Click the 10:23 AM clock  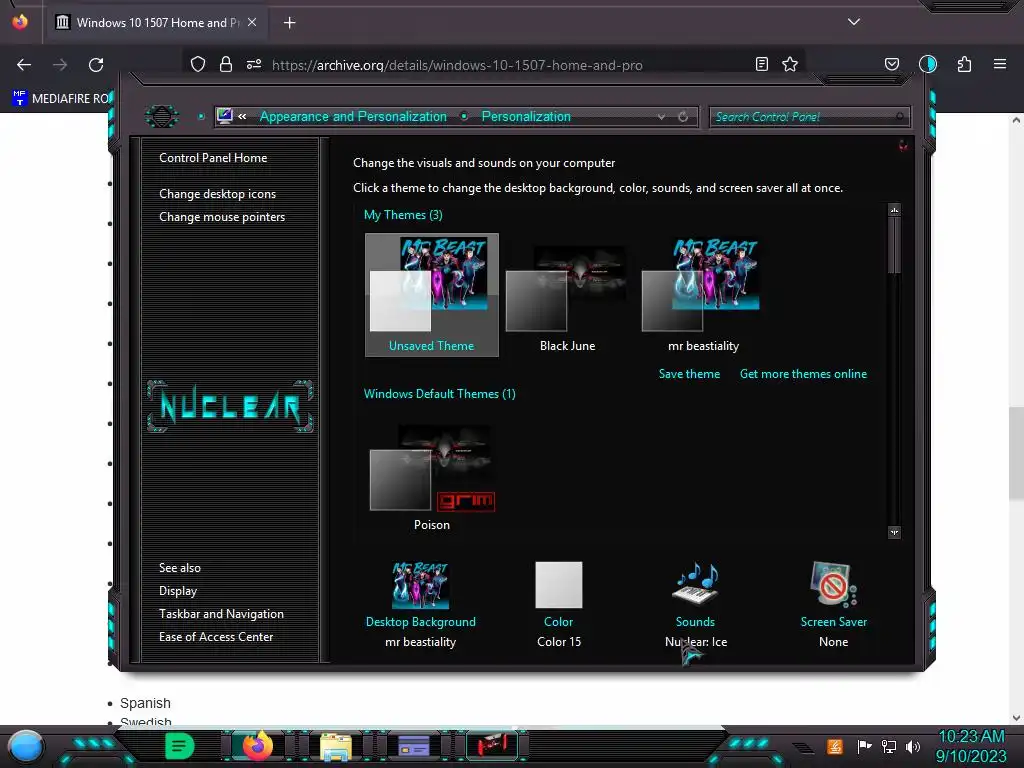click(971, 736)
